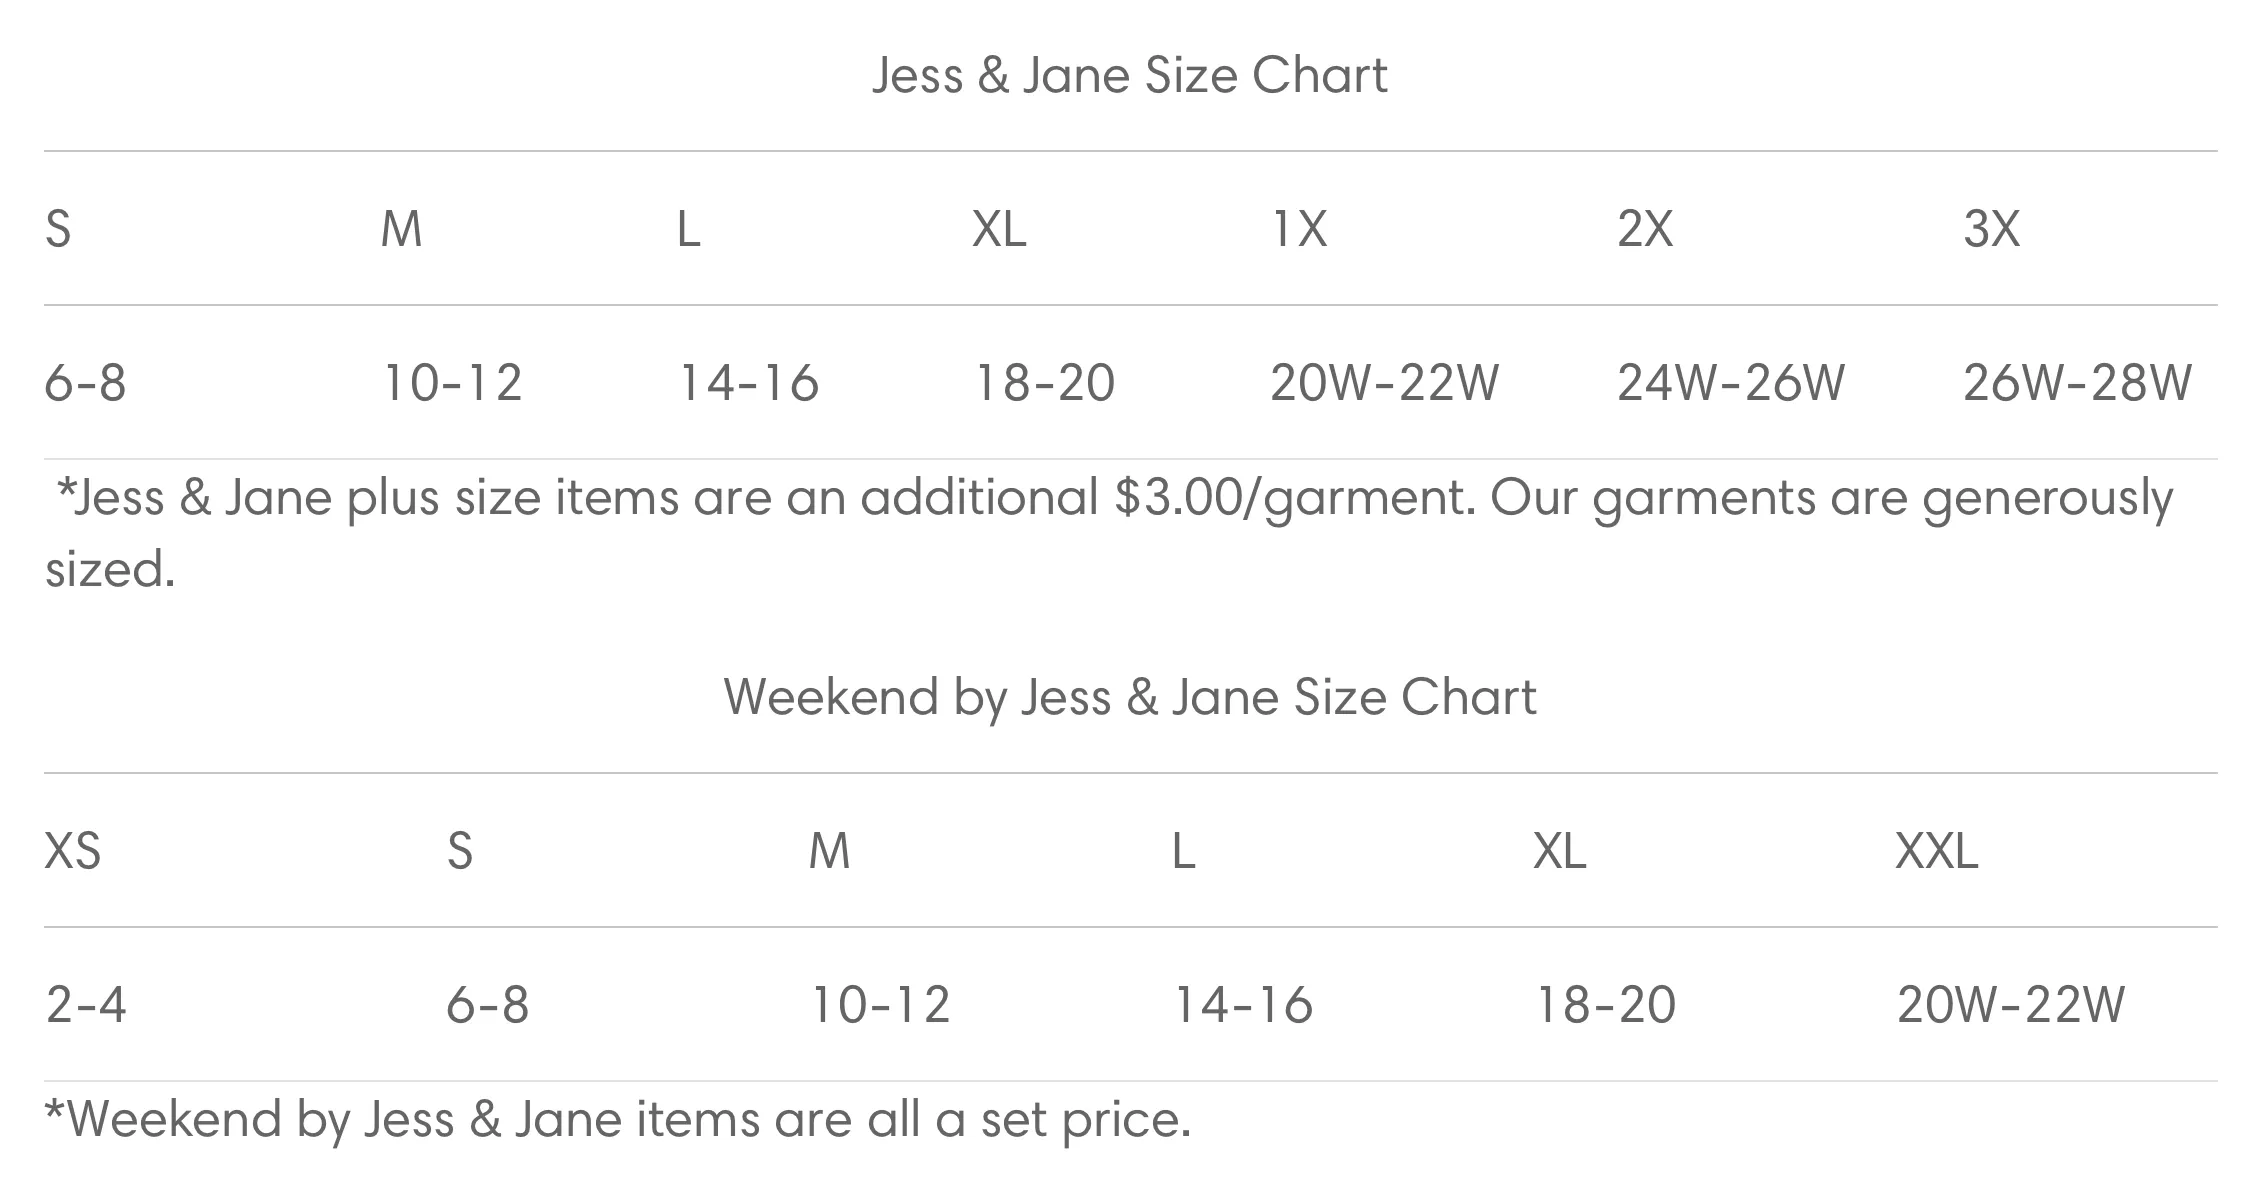This screenshot has height=1200, width=2252.
Task: Click the 6-8 value under S in Weekend chart
Action: click(x=487, y=1005)
